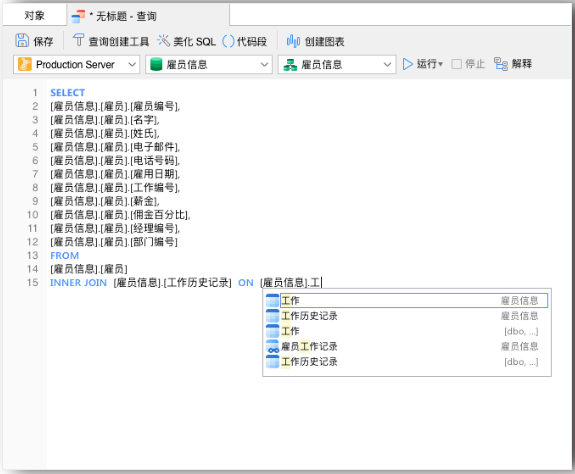The image size is (575, 474).
Task: Click the SELECT keyword on line 1
Action: click(67, 92)
